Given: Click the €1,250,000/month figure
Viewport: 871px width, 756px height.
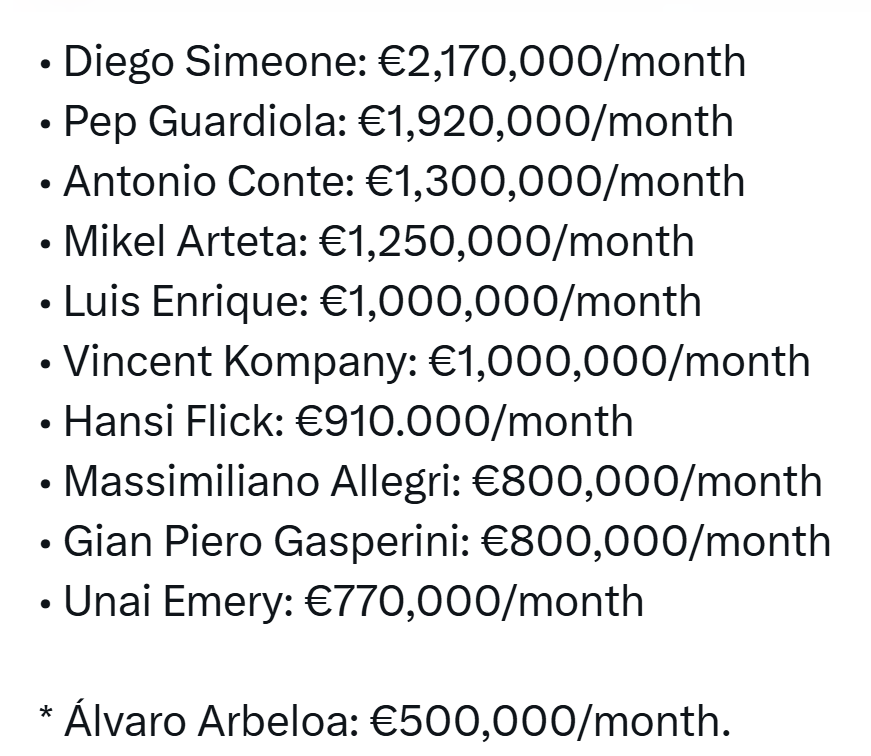Looking at the screenshot, I should (506, 242).
